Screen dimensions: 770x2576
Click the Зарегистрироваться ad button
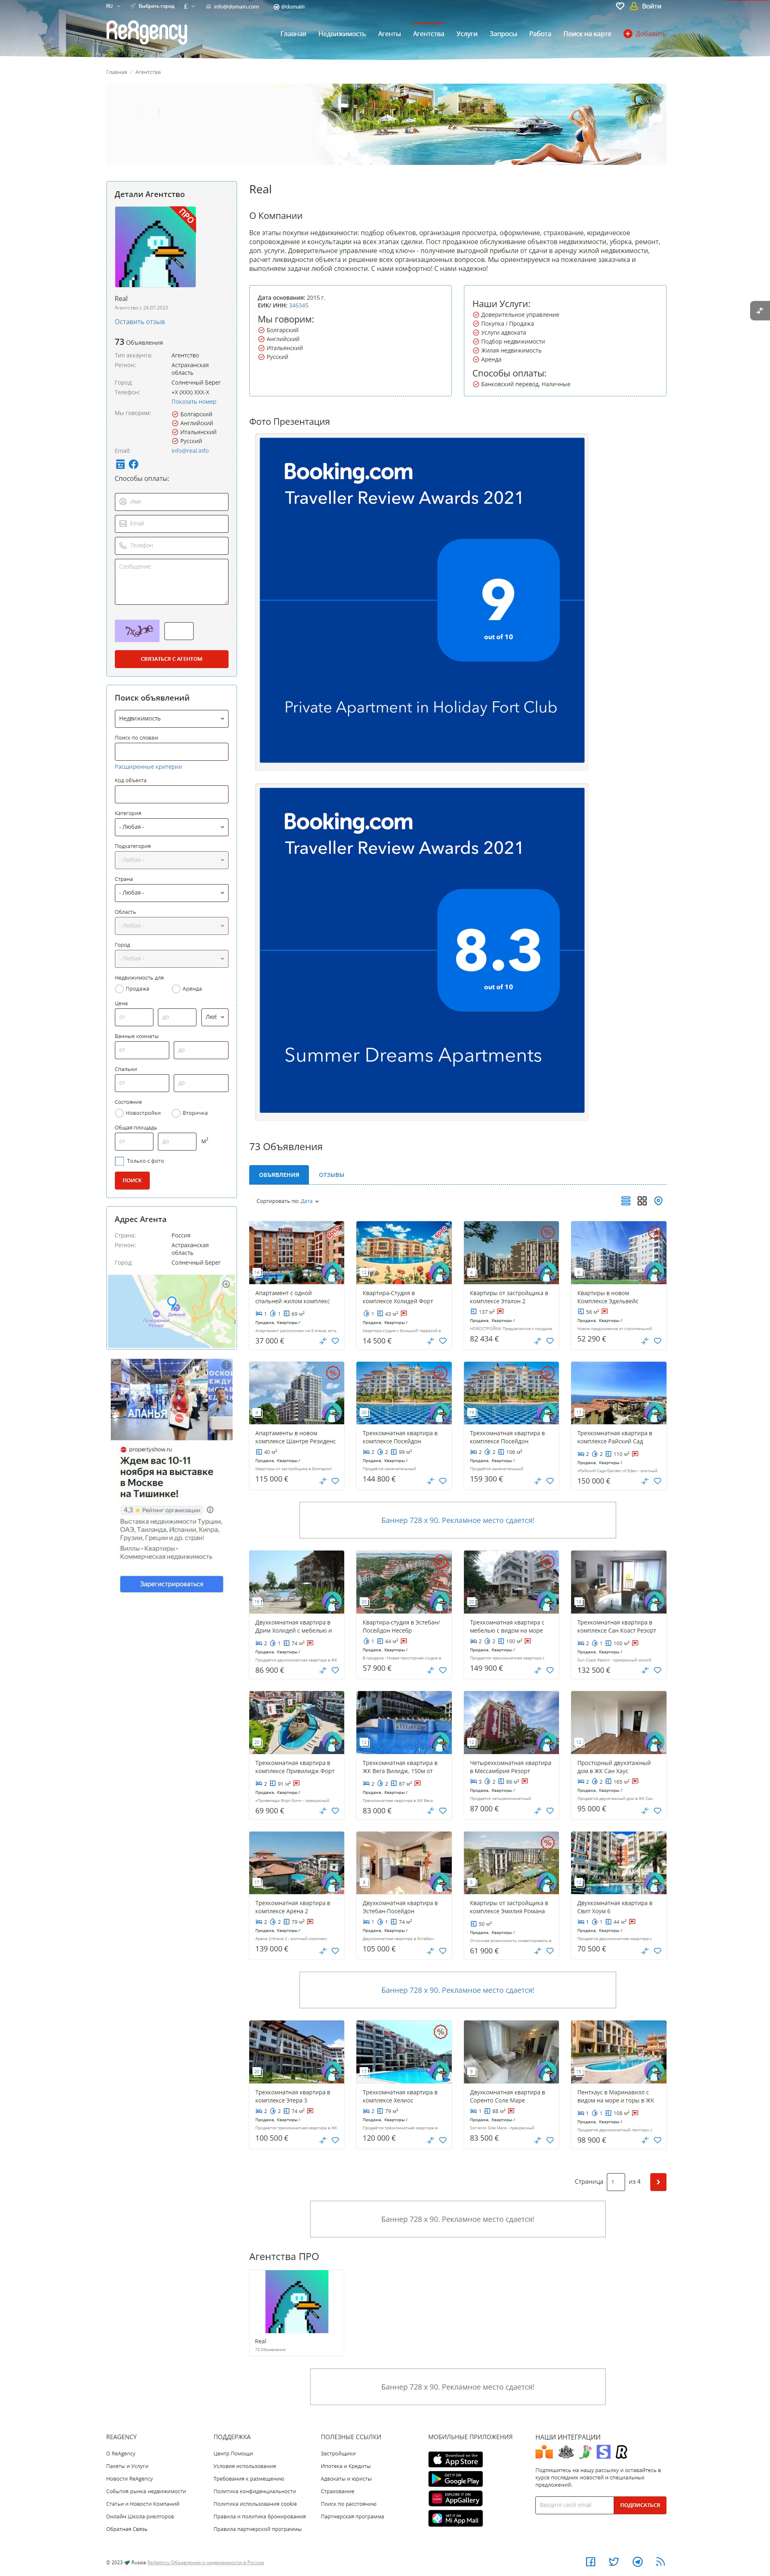(x=171, y=1584)
